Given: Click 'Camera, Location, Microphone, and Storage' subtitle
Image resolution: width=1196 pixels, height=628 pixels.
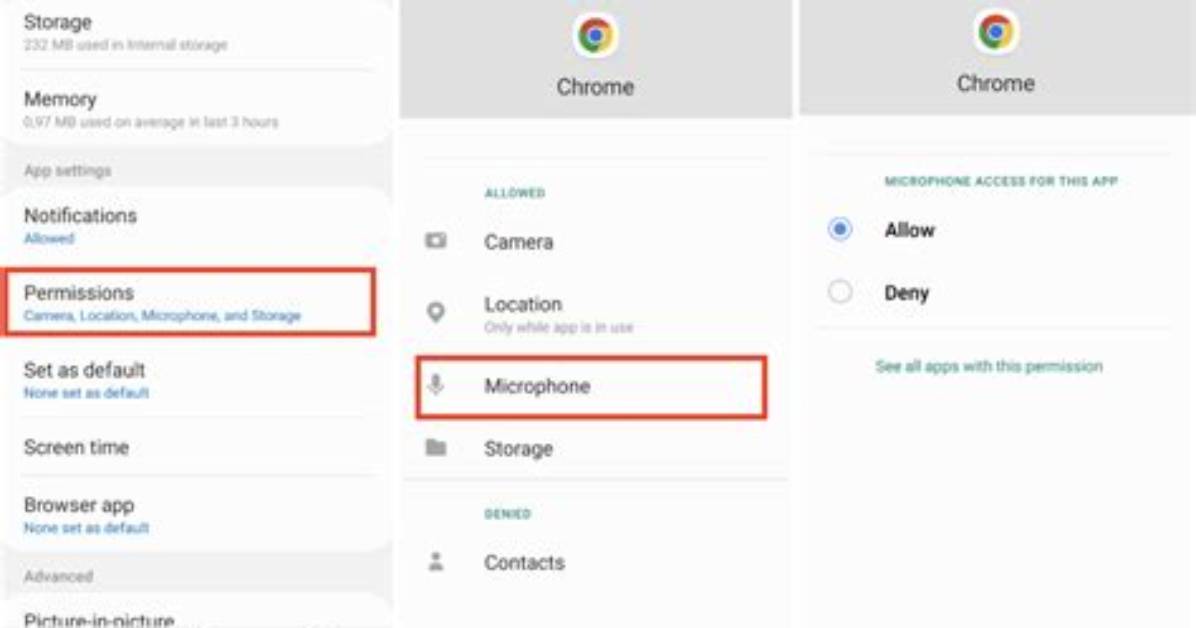Looking at the screenshot, I should coord(162,315).
